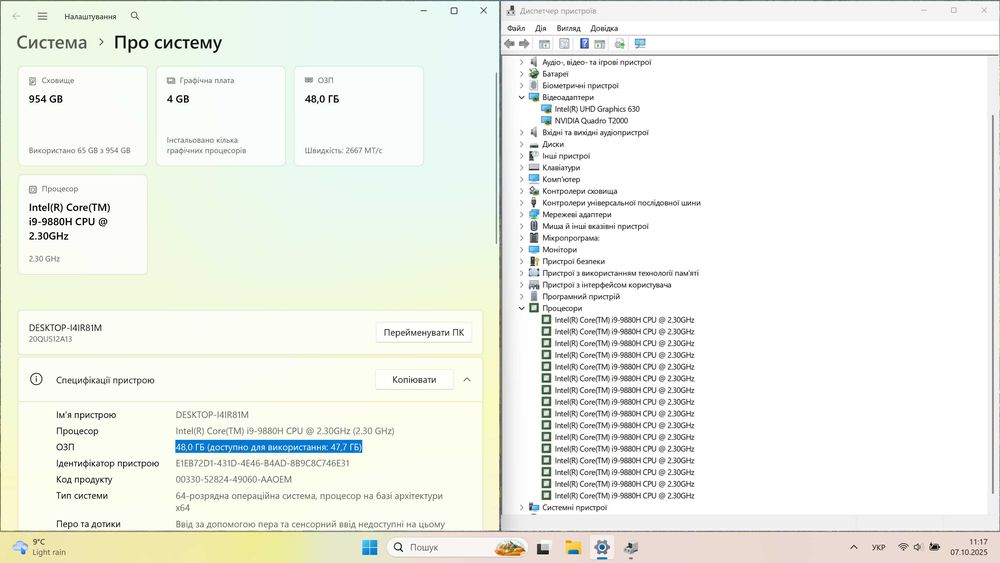
Task: Open File Explorer from the taskbar
Action: pos(573,547)
